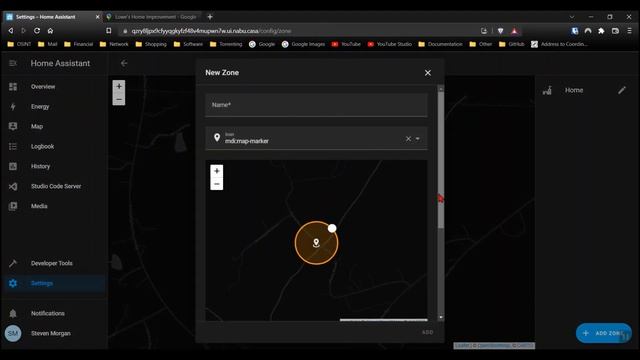Click the browser forward button
The height and width of the screenshot is (360, 640).
pos(23,31)
